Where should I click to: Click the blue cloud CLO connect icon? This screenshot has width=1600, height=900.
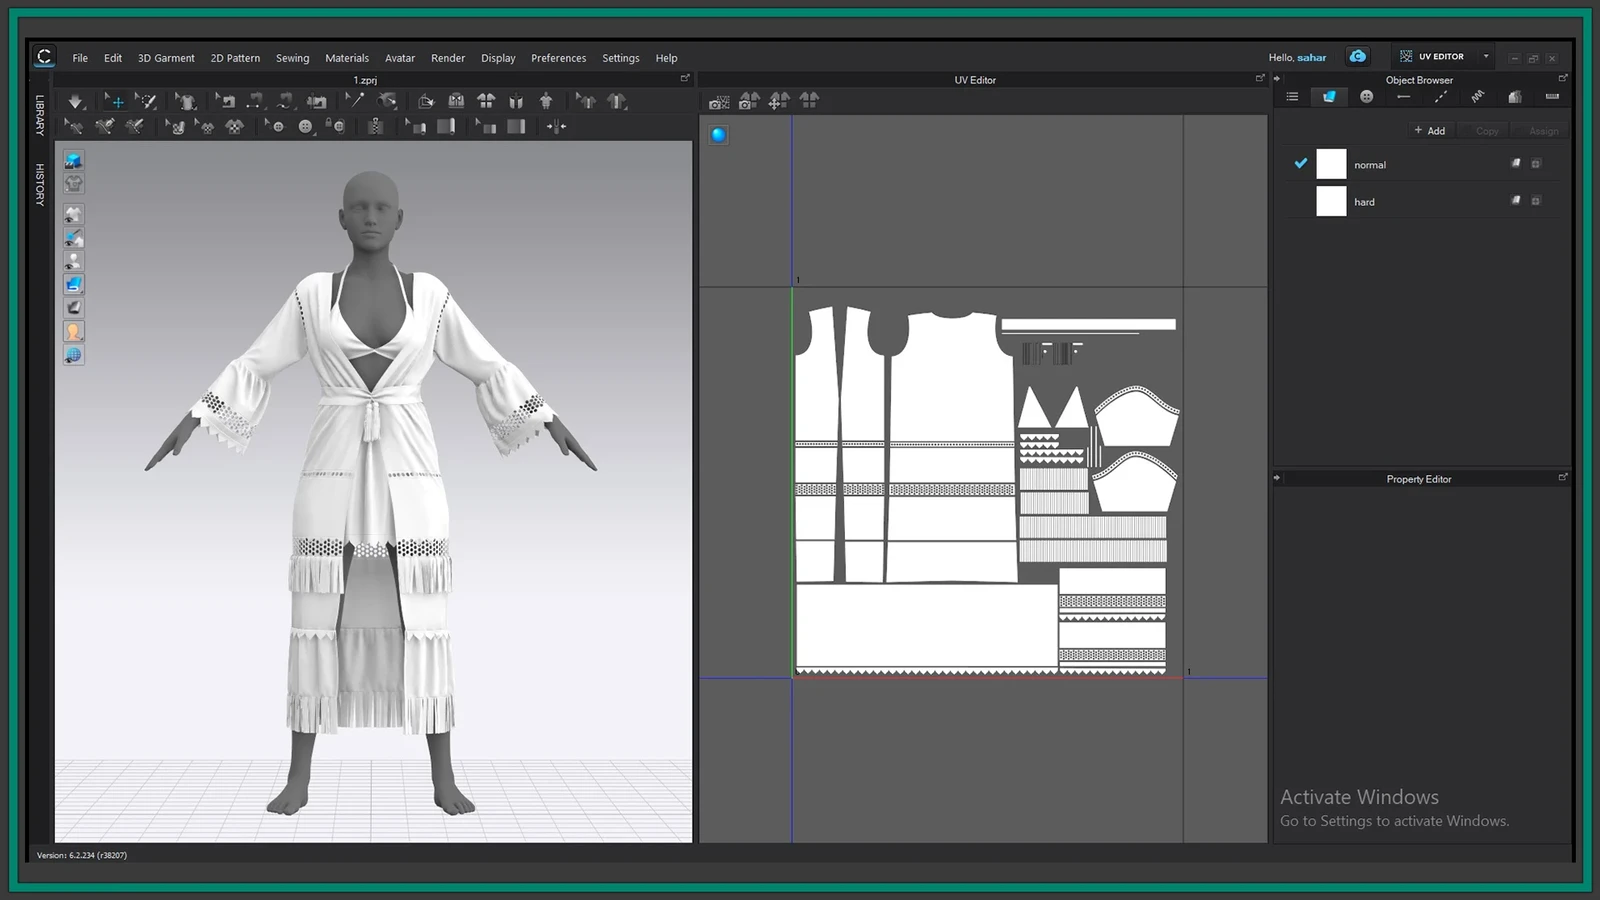pyautogui.click(x=1357, y=56)
